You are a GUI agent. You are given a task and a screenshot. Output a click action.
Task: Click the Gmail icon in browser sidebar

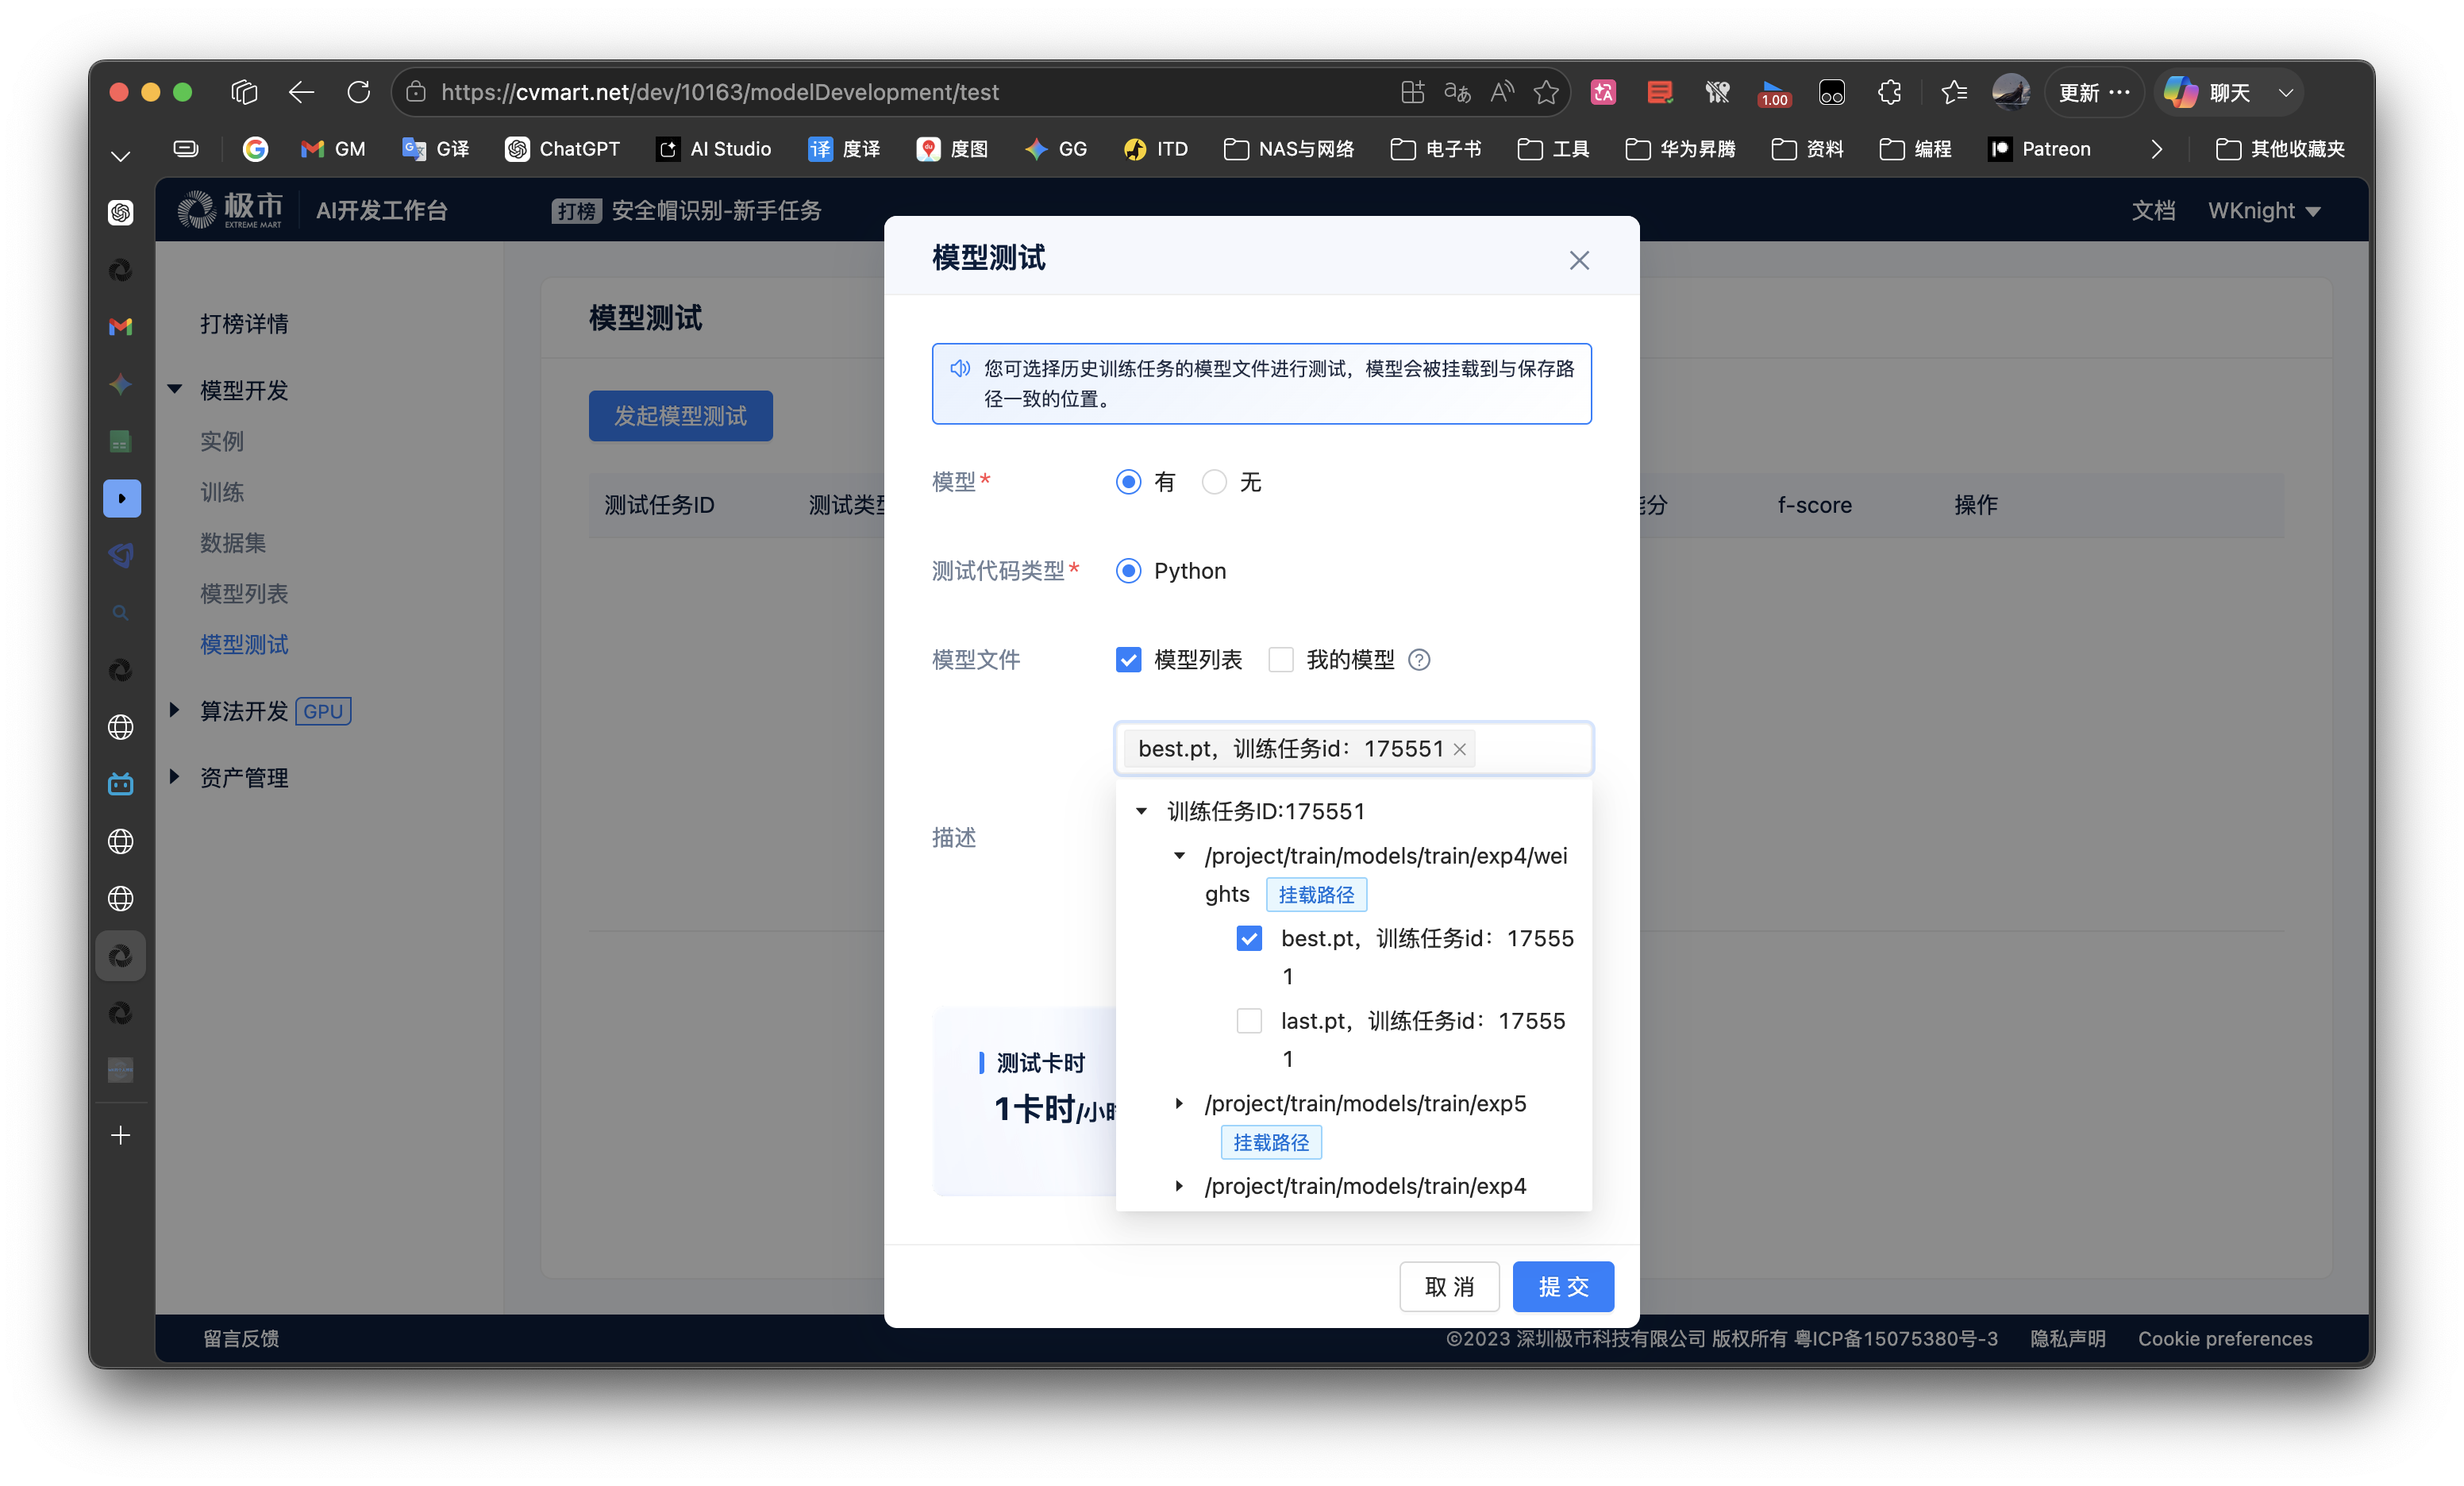(121, 327)
